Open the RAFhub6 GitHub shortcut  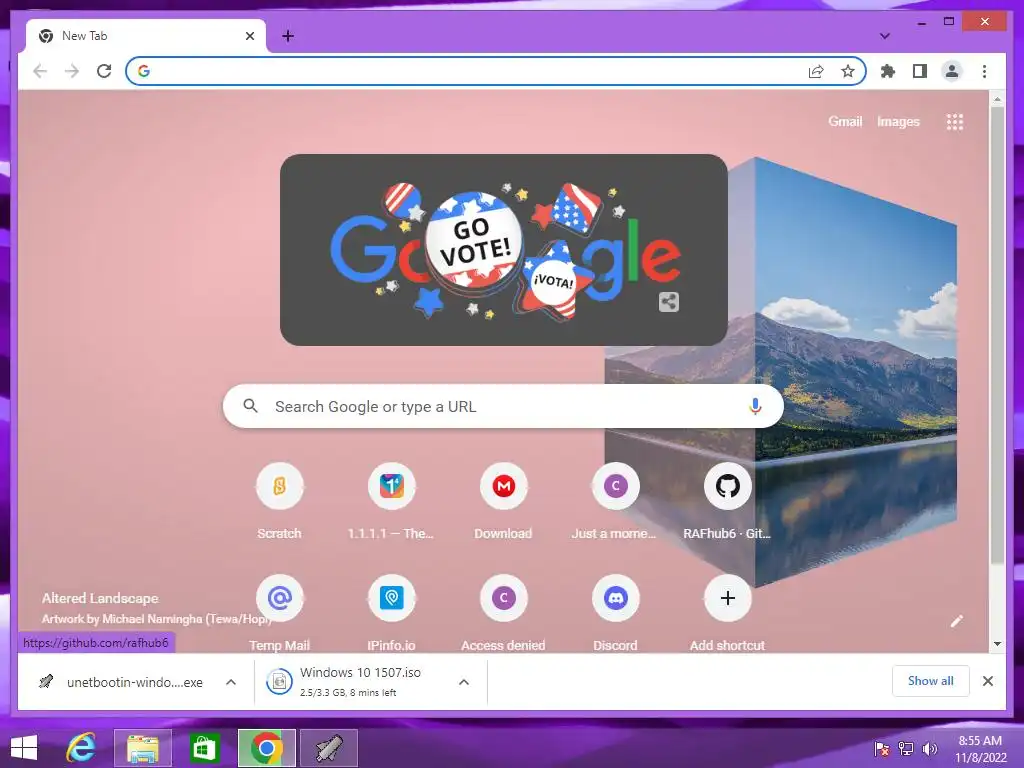[728, 500]
